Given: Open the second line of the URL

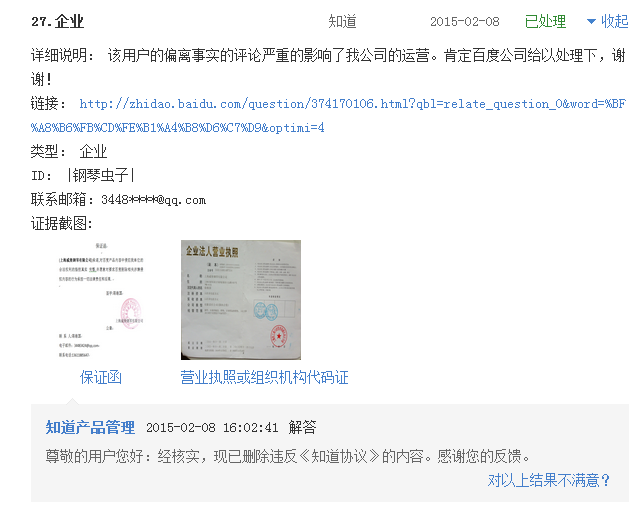Looking at the screenshot, I should point(177,128).
